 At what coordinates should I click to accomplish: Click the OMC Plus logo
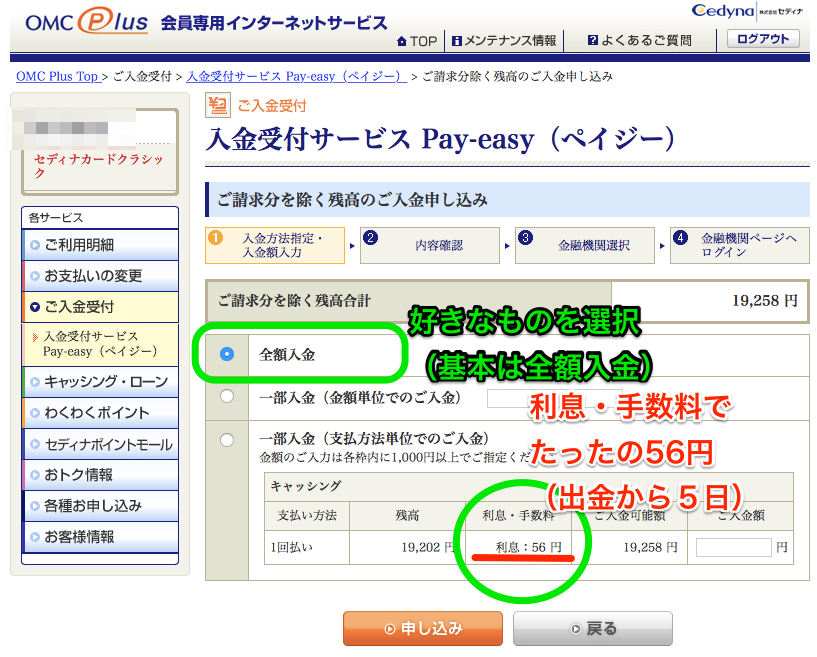pyautogui.click(x=86, y=21)
